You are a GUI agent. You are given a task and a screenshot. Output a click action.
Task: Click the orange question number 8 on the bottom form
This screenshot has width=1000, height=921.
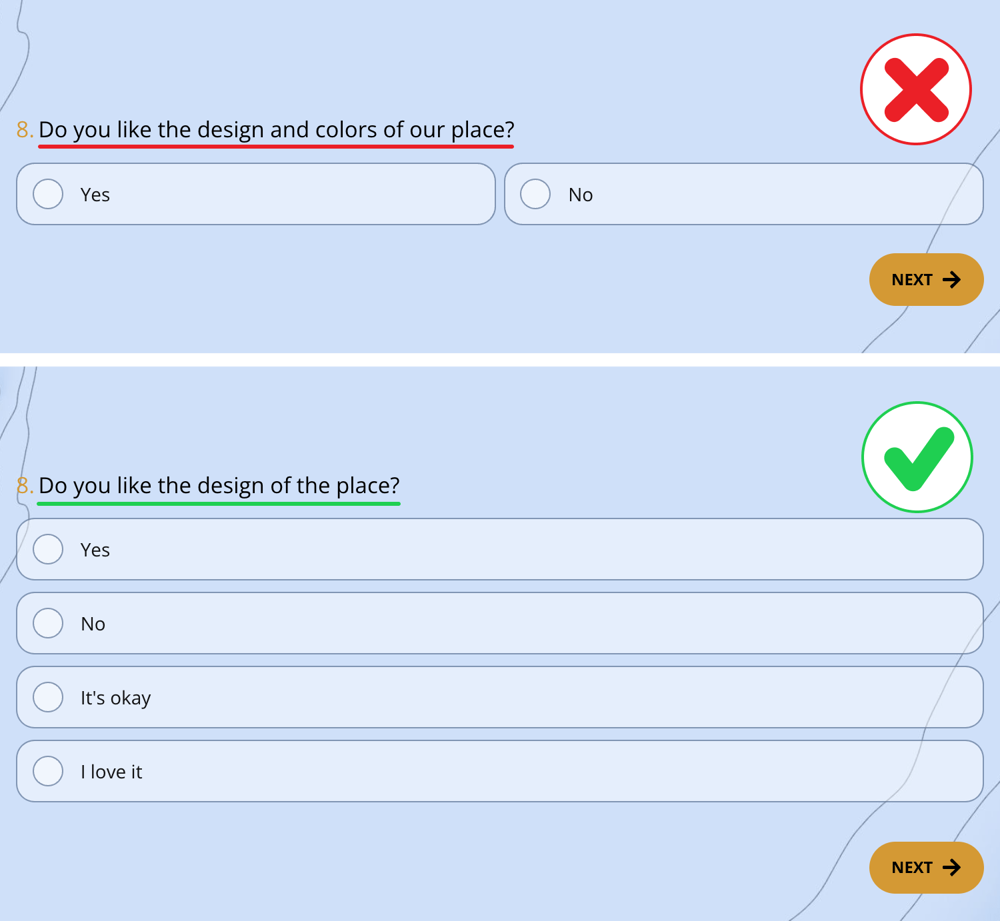coord(22,486)
